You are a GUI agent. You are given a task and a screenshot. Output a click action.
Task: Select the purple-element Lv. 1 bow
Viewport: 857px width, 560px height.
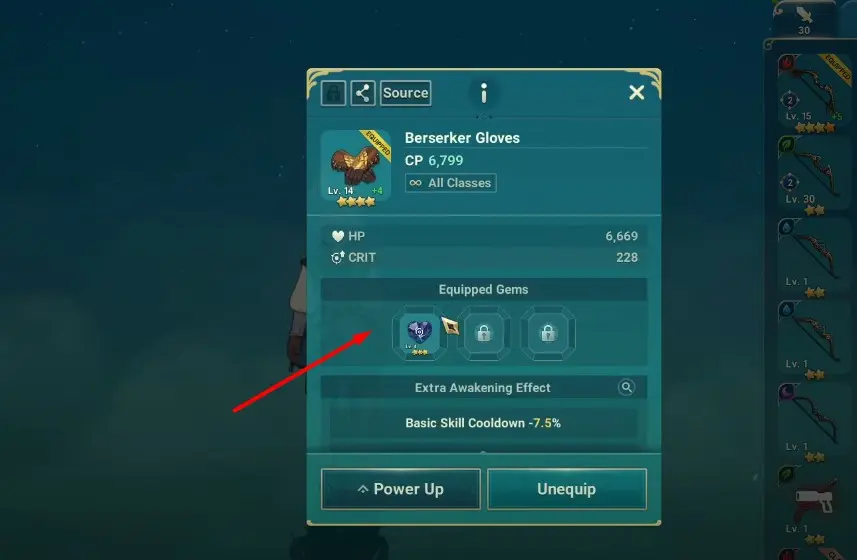pyautogui.click(x=812, y=423)
